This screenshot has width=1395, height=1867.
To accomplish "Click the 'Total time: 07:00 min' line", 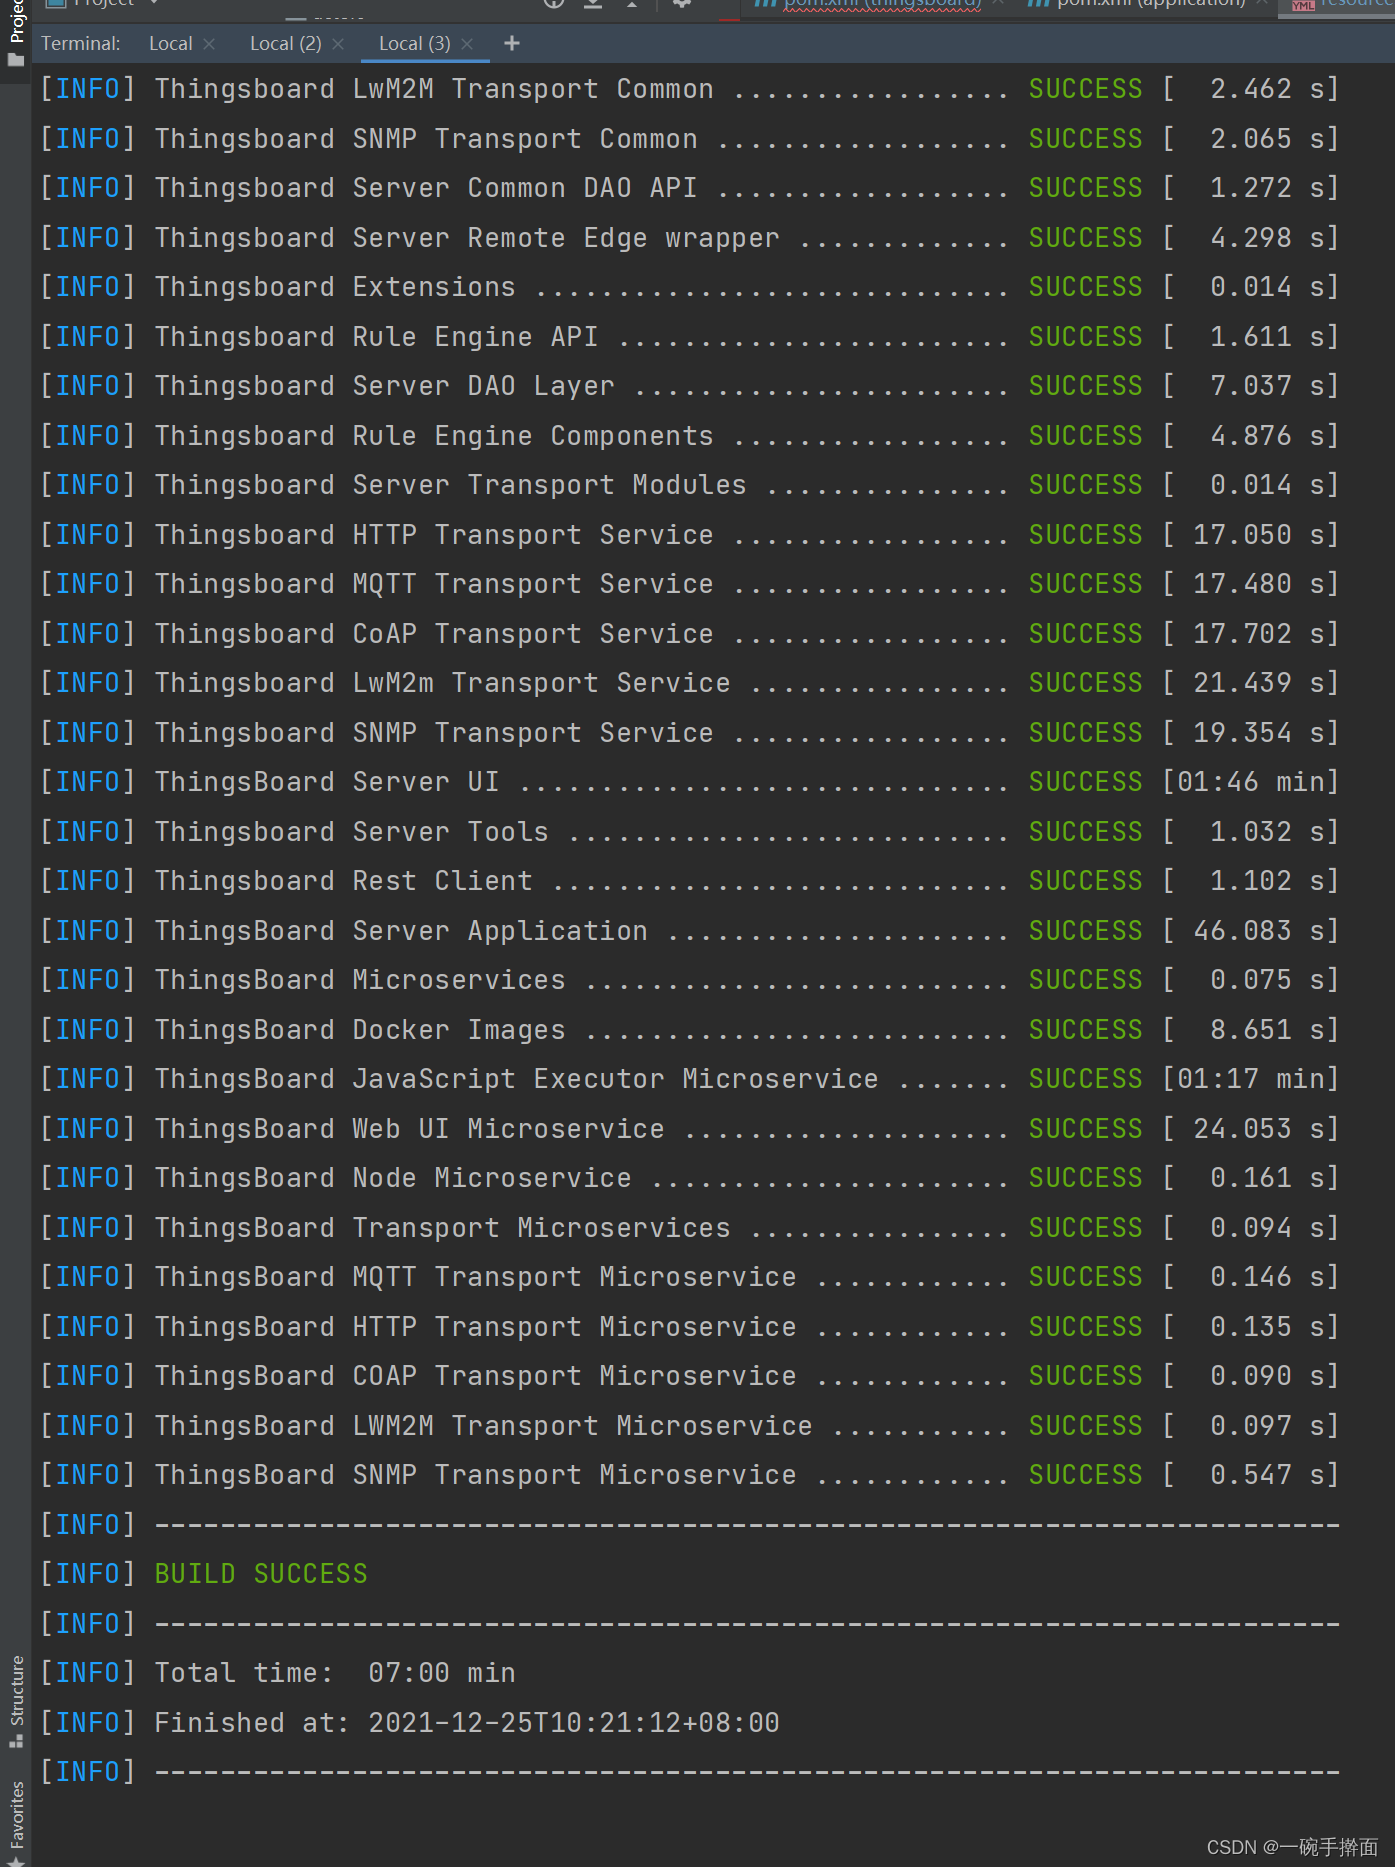I will pos(335,1673).
